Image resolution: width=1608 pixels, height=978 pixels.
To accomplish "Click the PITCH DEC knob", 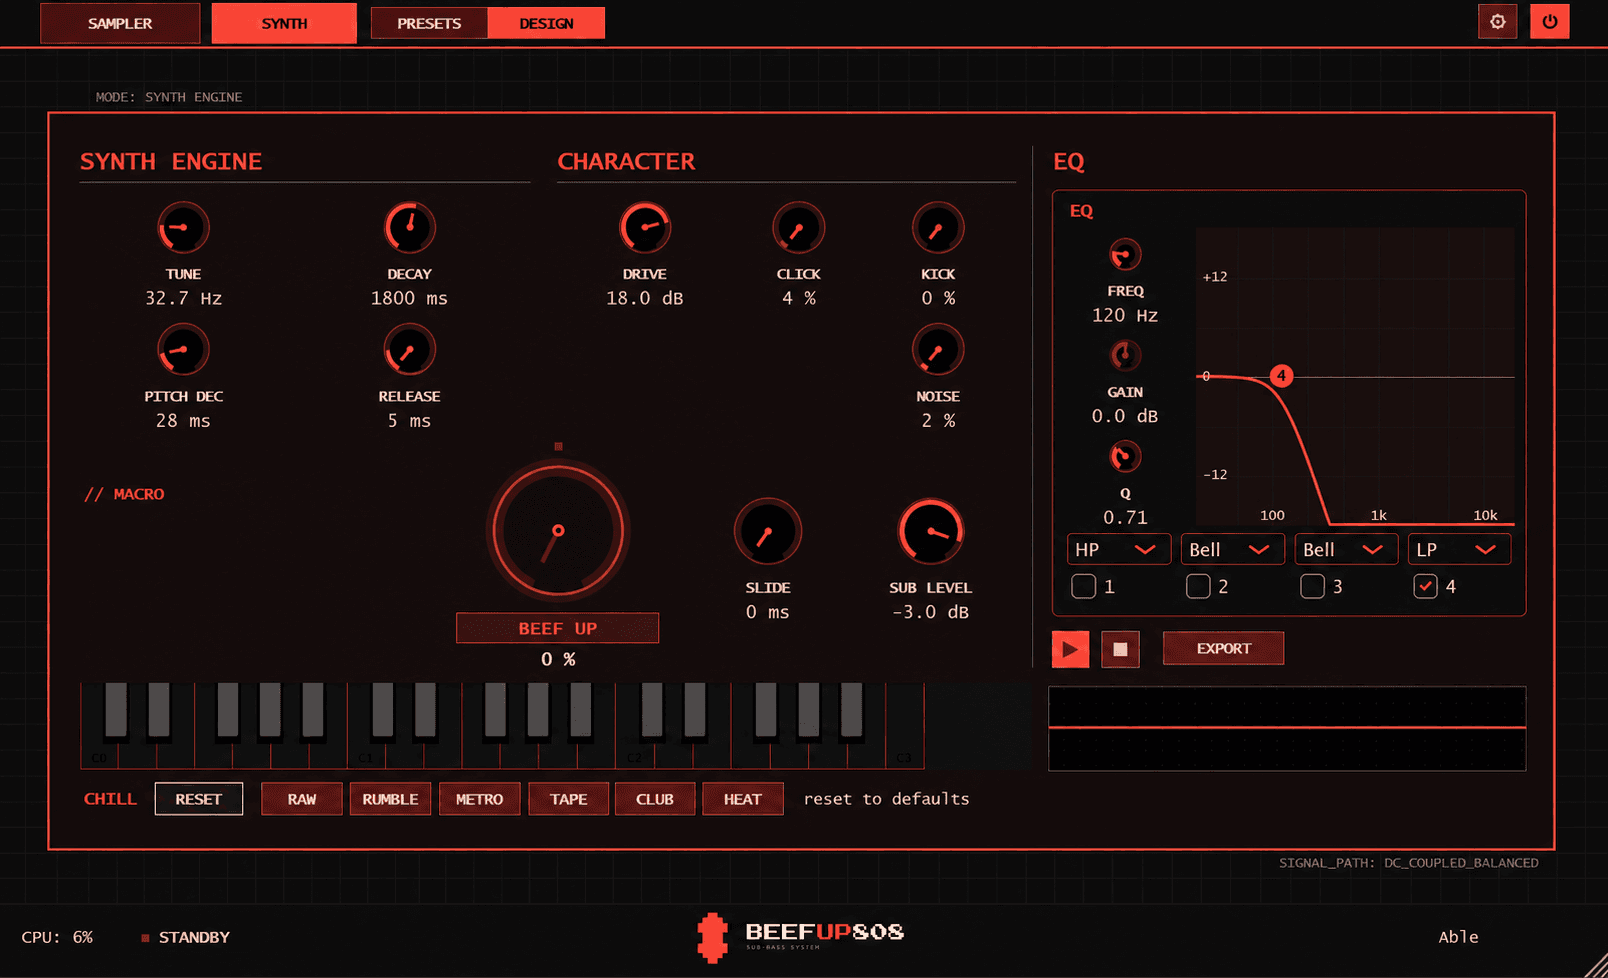I will (183, 351).
